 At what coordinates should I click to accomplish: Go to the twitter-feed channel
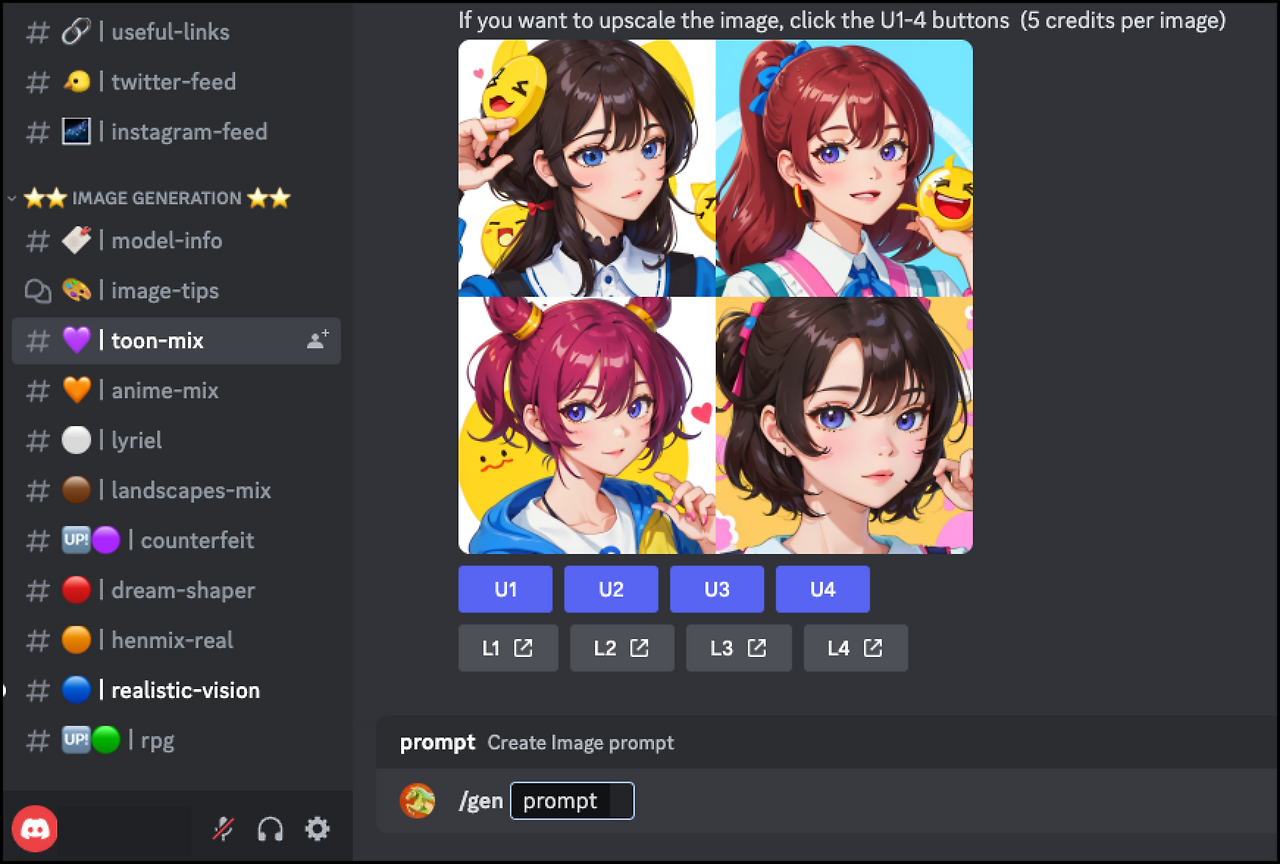click(x=176, y=81)
